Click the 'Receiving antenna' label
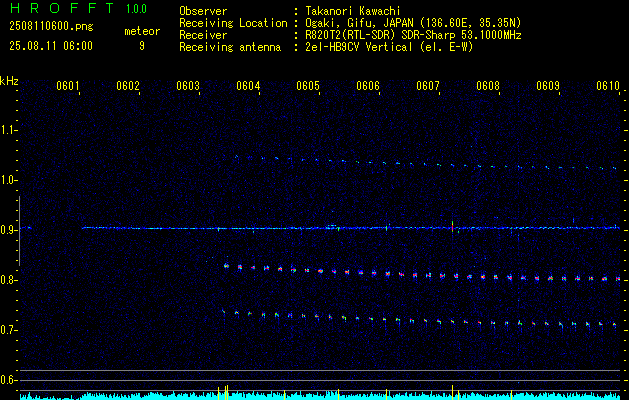 [x=230, y=47]
